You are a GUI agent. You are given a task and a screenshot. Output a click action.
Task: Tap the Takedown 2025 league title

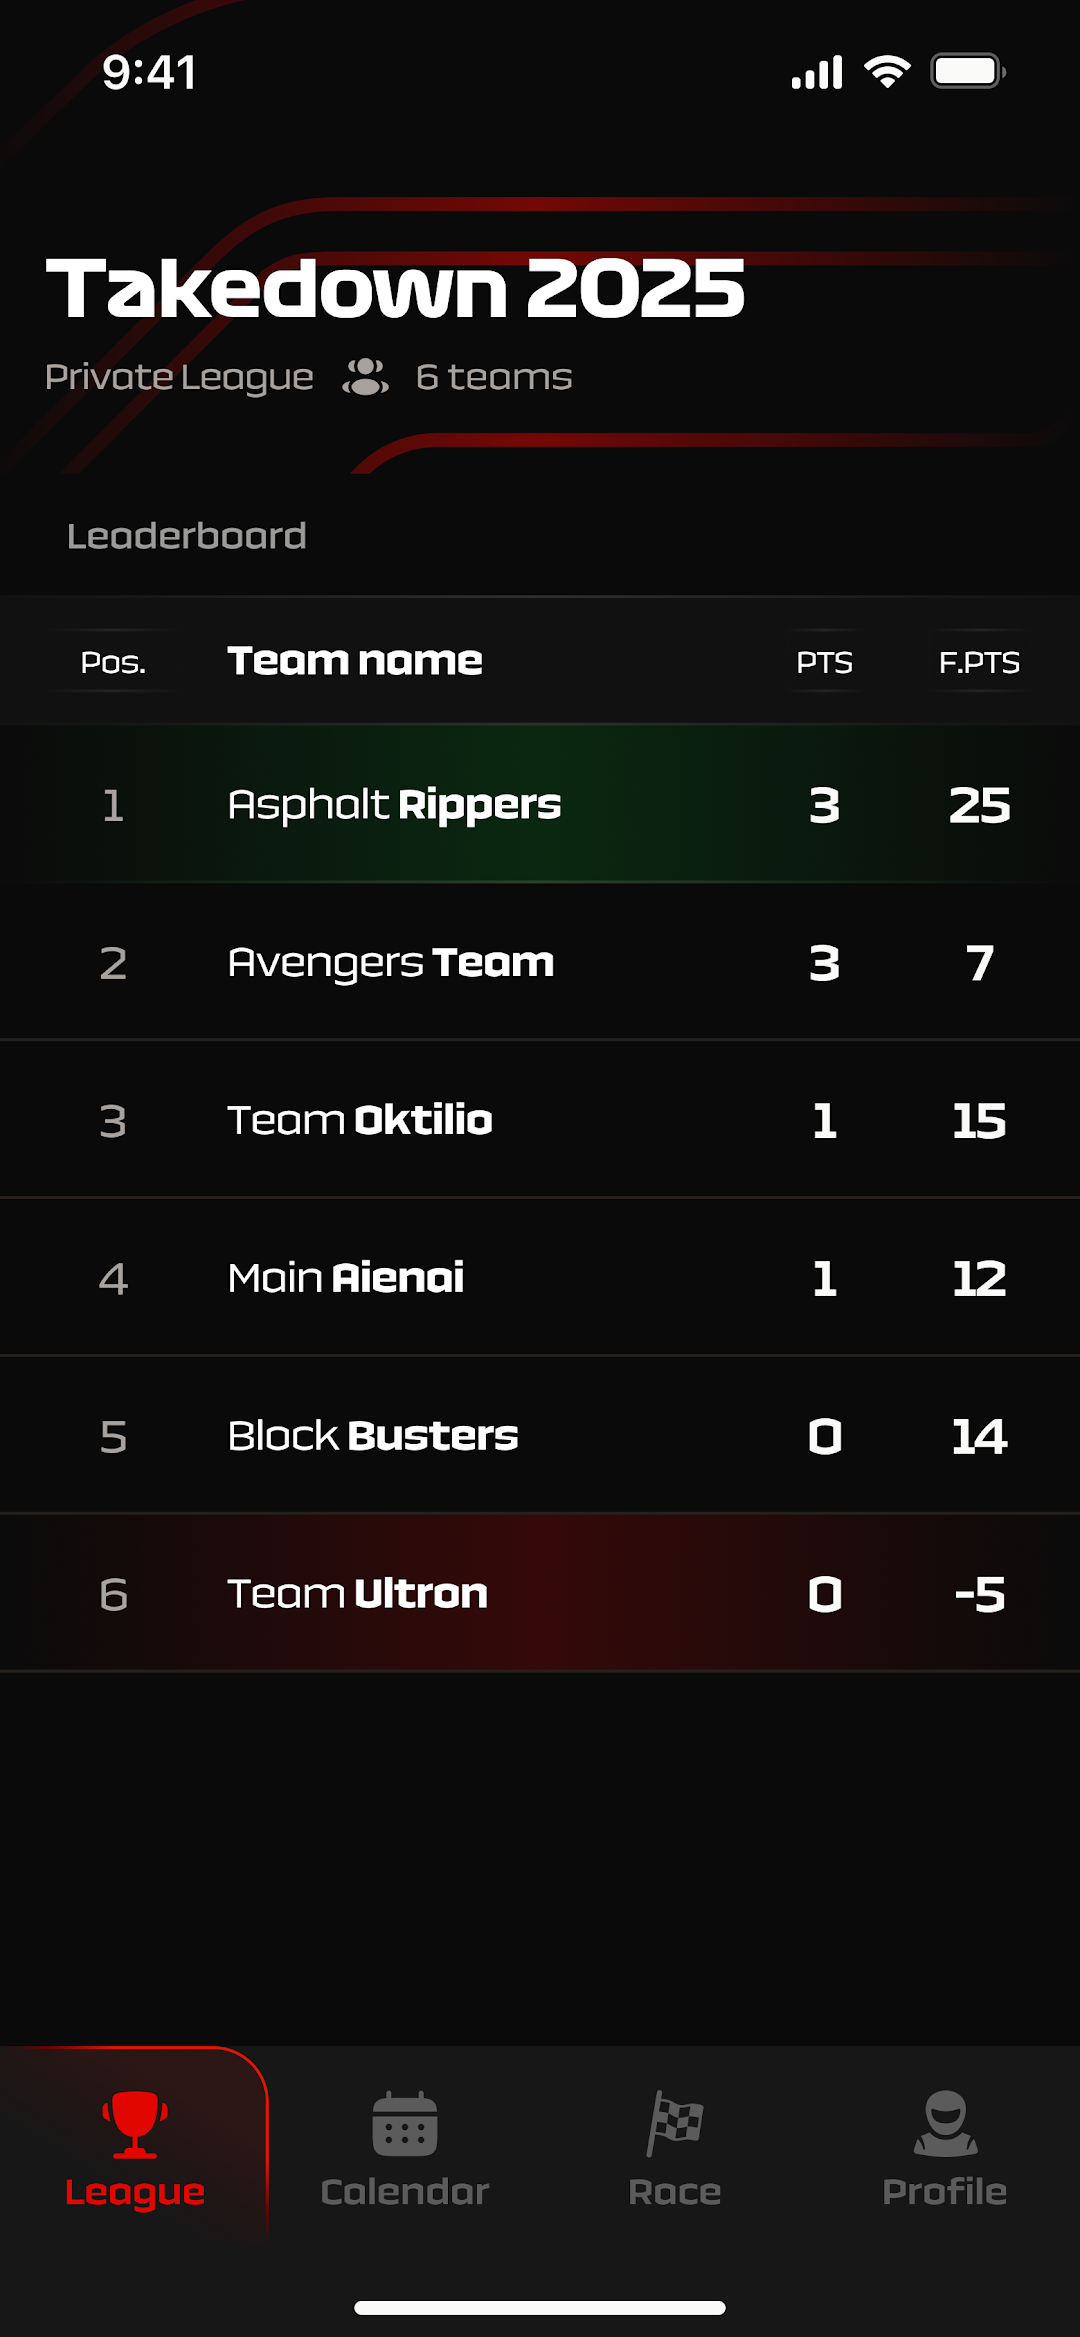[x=396, y=288]
